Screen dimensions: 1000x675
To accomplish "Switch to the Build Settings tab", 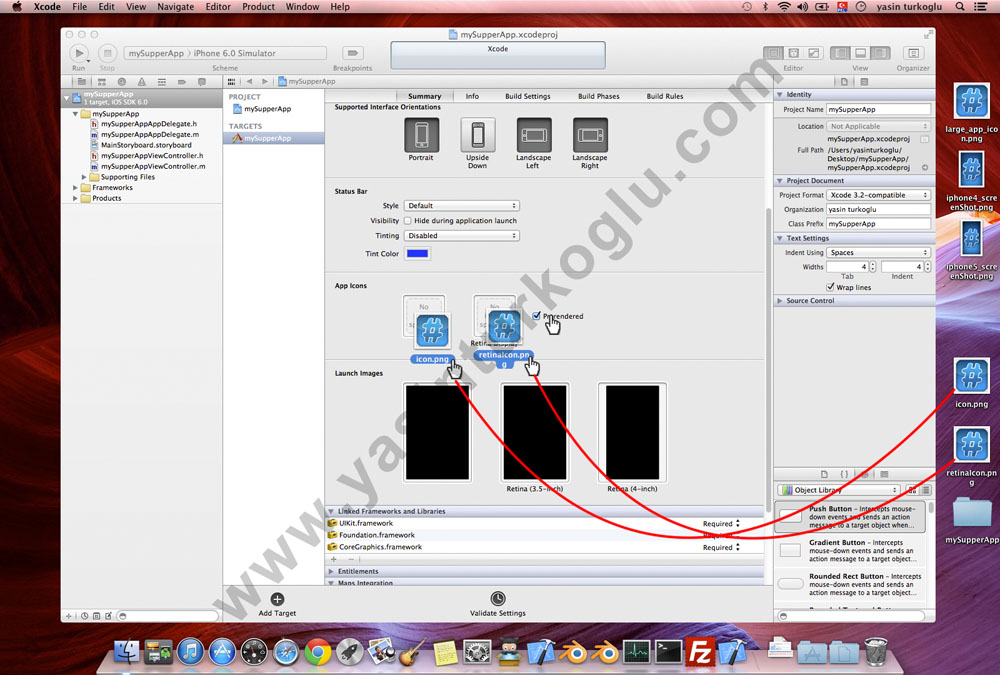I will pos(527,96).
